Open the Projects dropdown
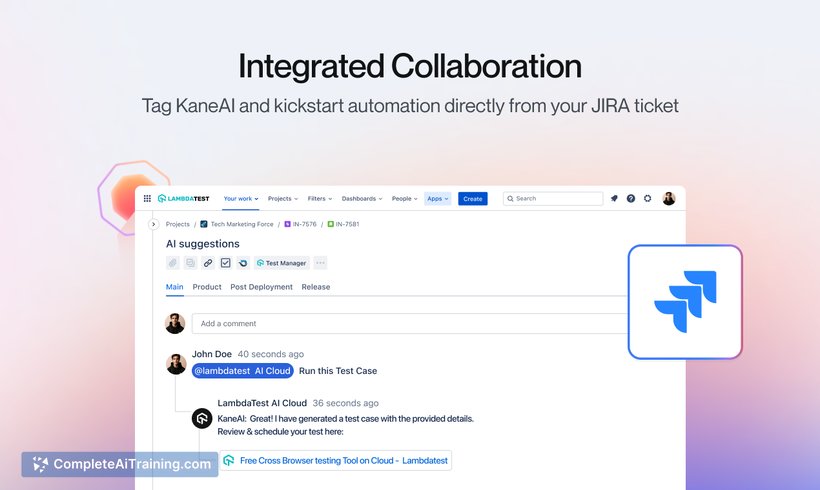The height and width of the screenshot is (490, 820). pyautogui.click(x=283, y=199)
